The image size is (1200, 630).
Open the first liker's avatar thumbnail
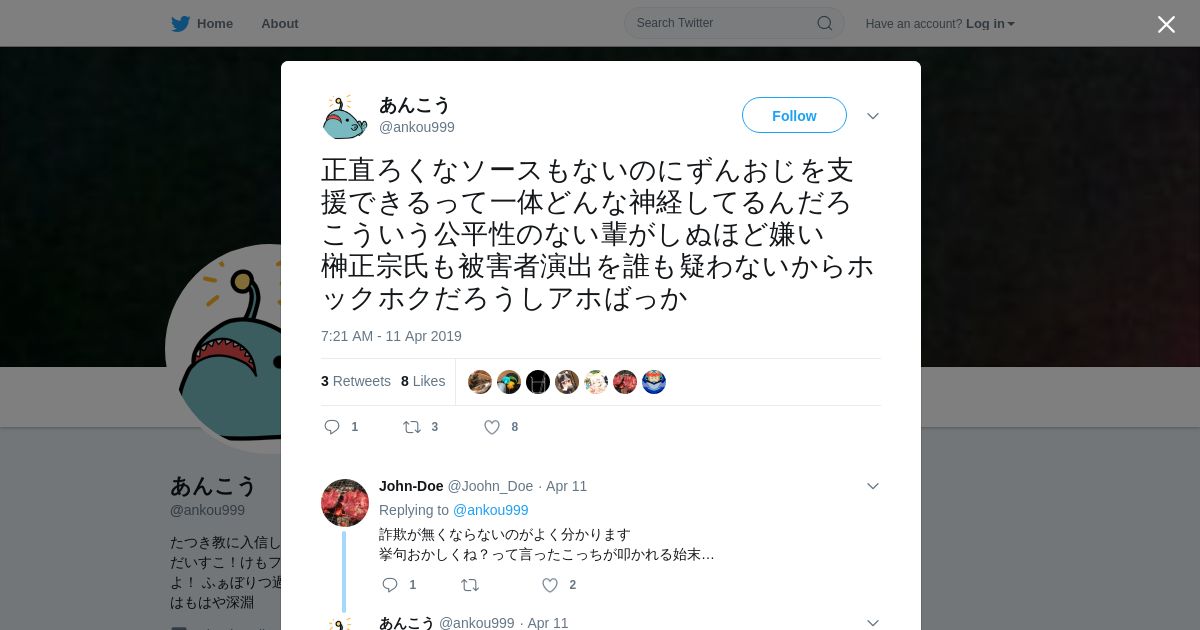click(x=480, y=382)
